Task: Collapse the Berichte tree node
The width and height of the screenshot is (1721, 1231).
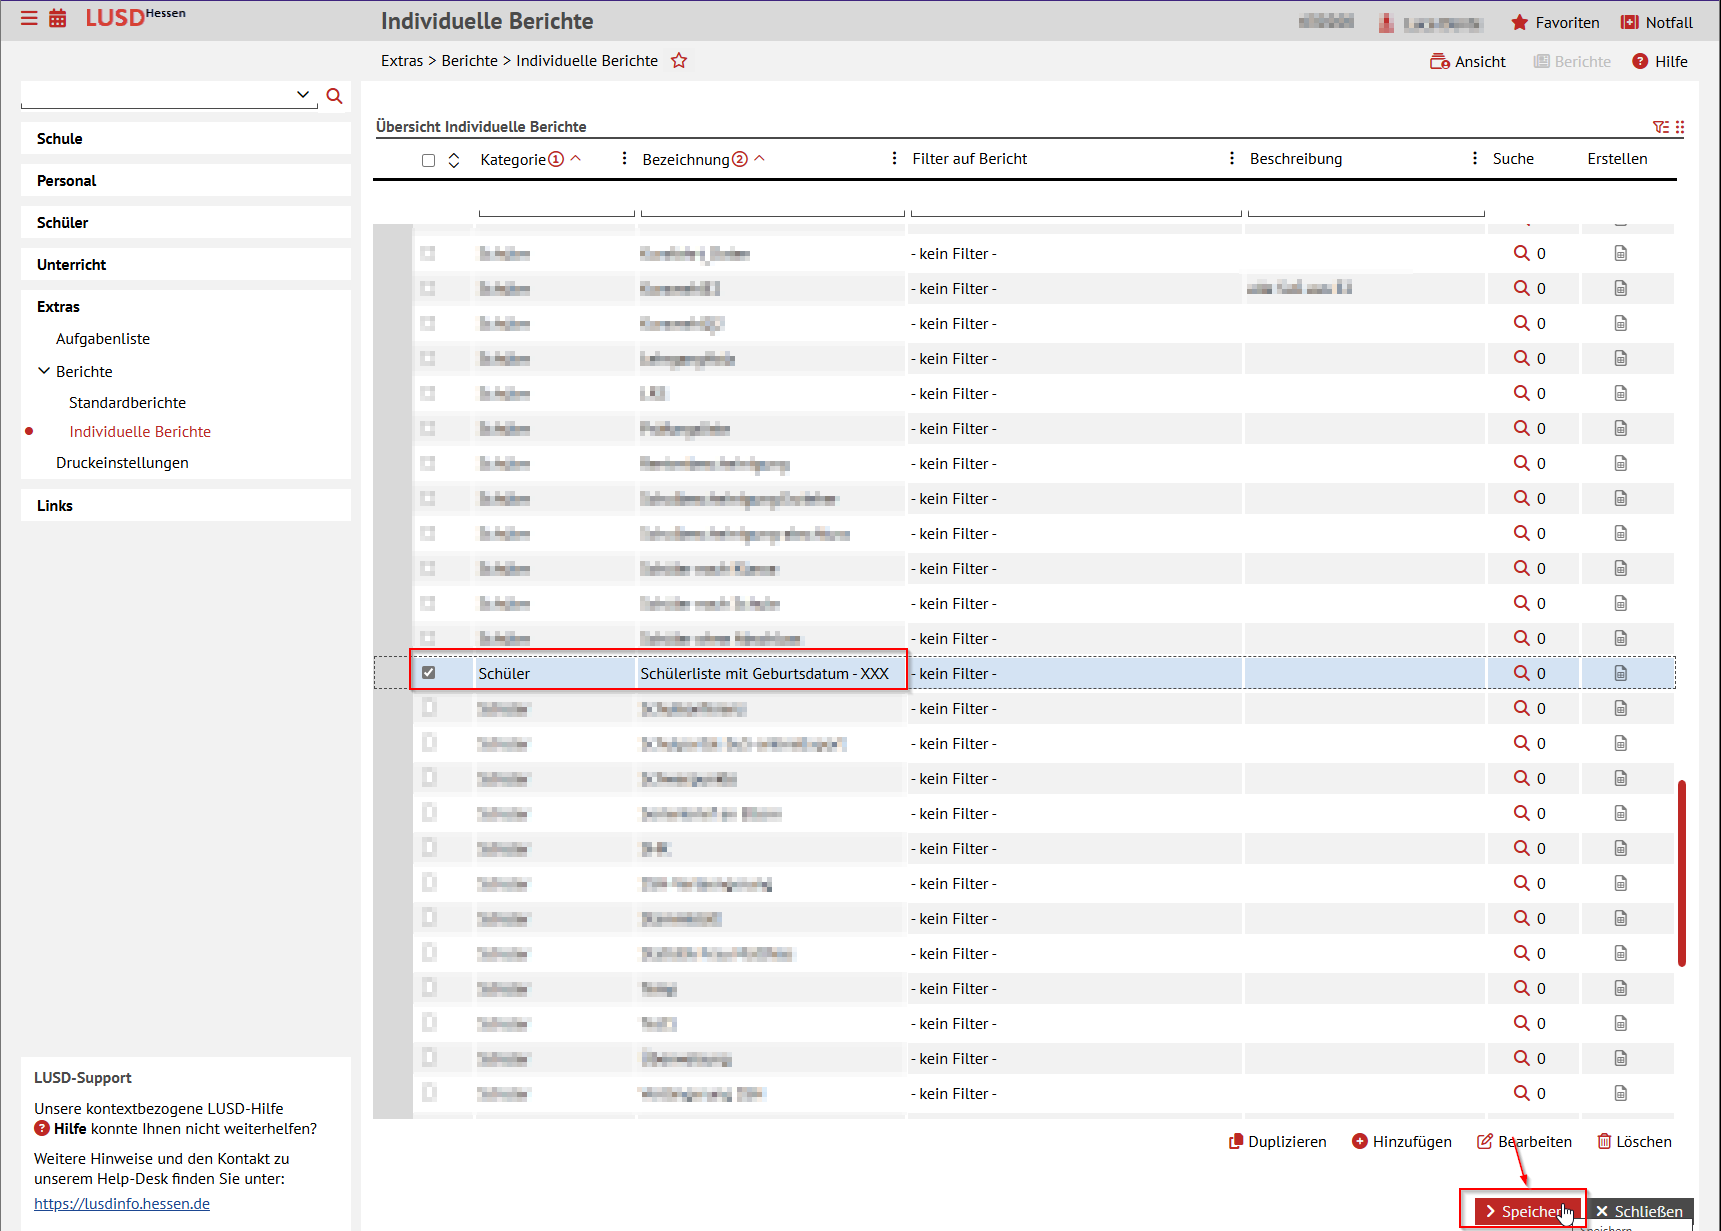Action: click(44, 371)
